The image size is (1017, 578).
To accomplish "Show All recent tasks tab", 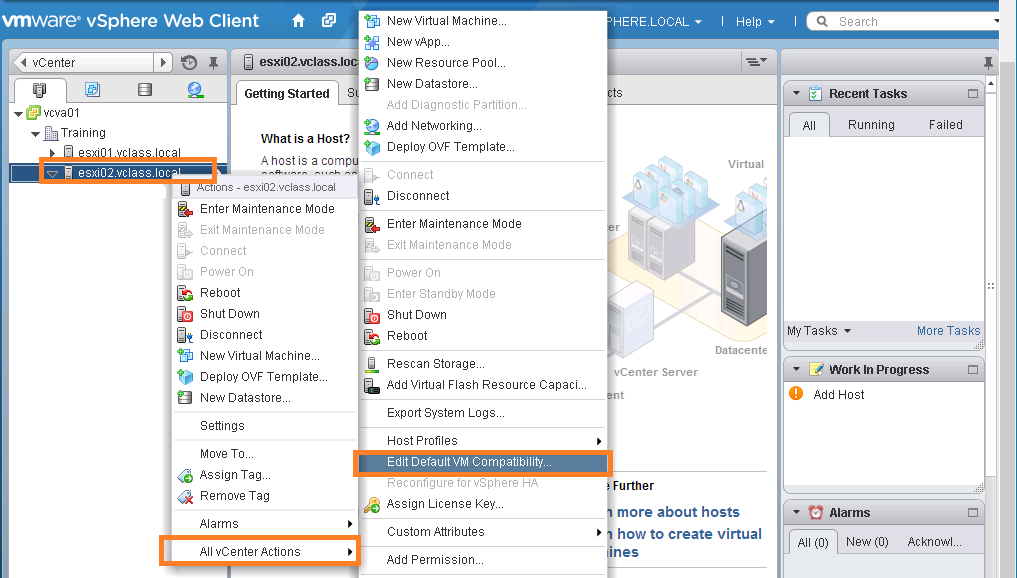I will point(809,125).
